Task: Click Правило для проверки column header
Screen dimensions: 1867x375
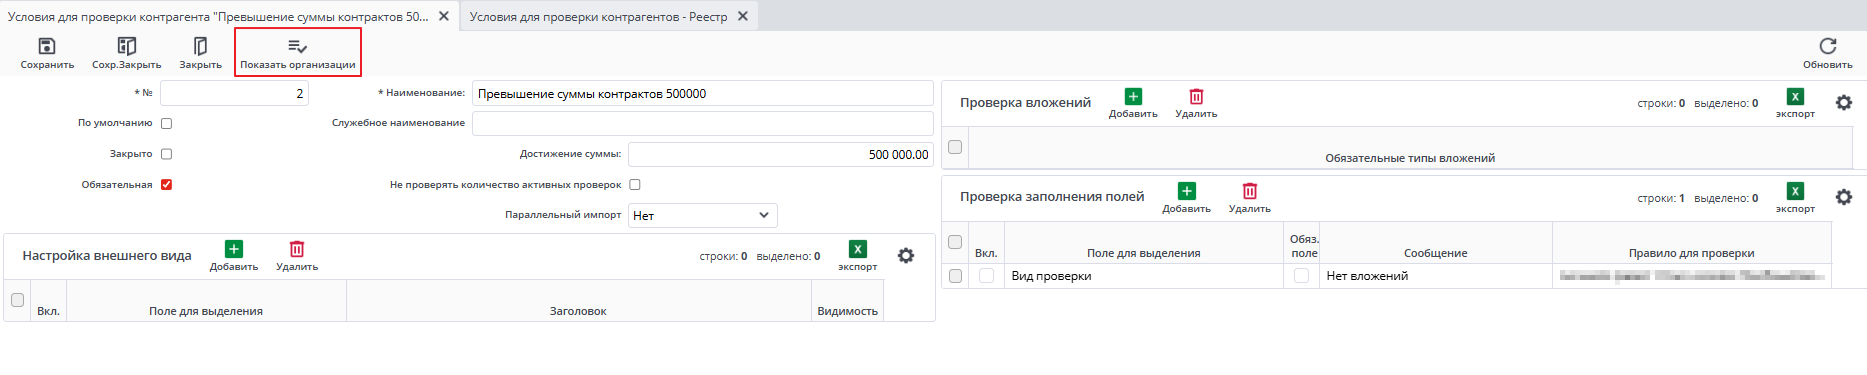Action: 1691,253
